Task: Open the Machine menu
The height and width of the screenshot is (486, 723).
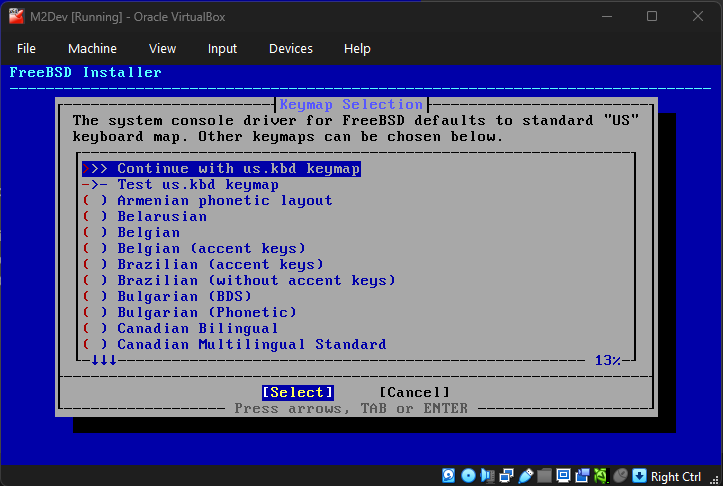Action: coord(92,48)
